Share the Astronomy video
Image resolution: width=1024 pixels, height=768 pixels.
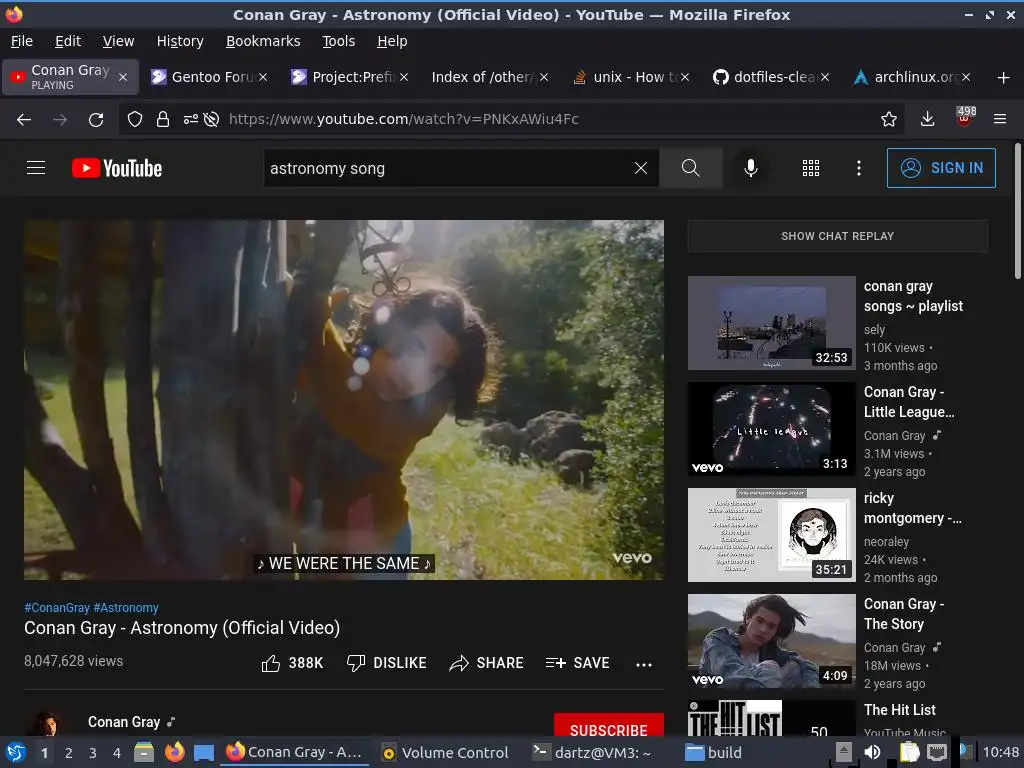[486, 664]
